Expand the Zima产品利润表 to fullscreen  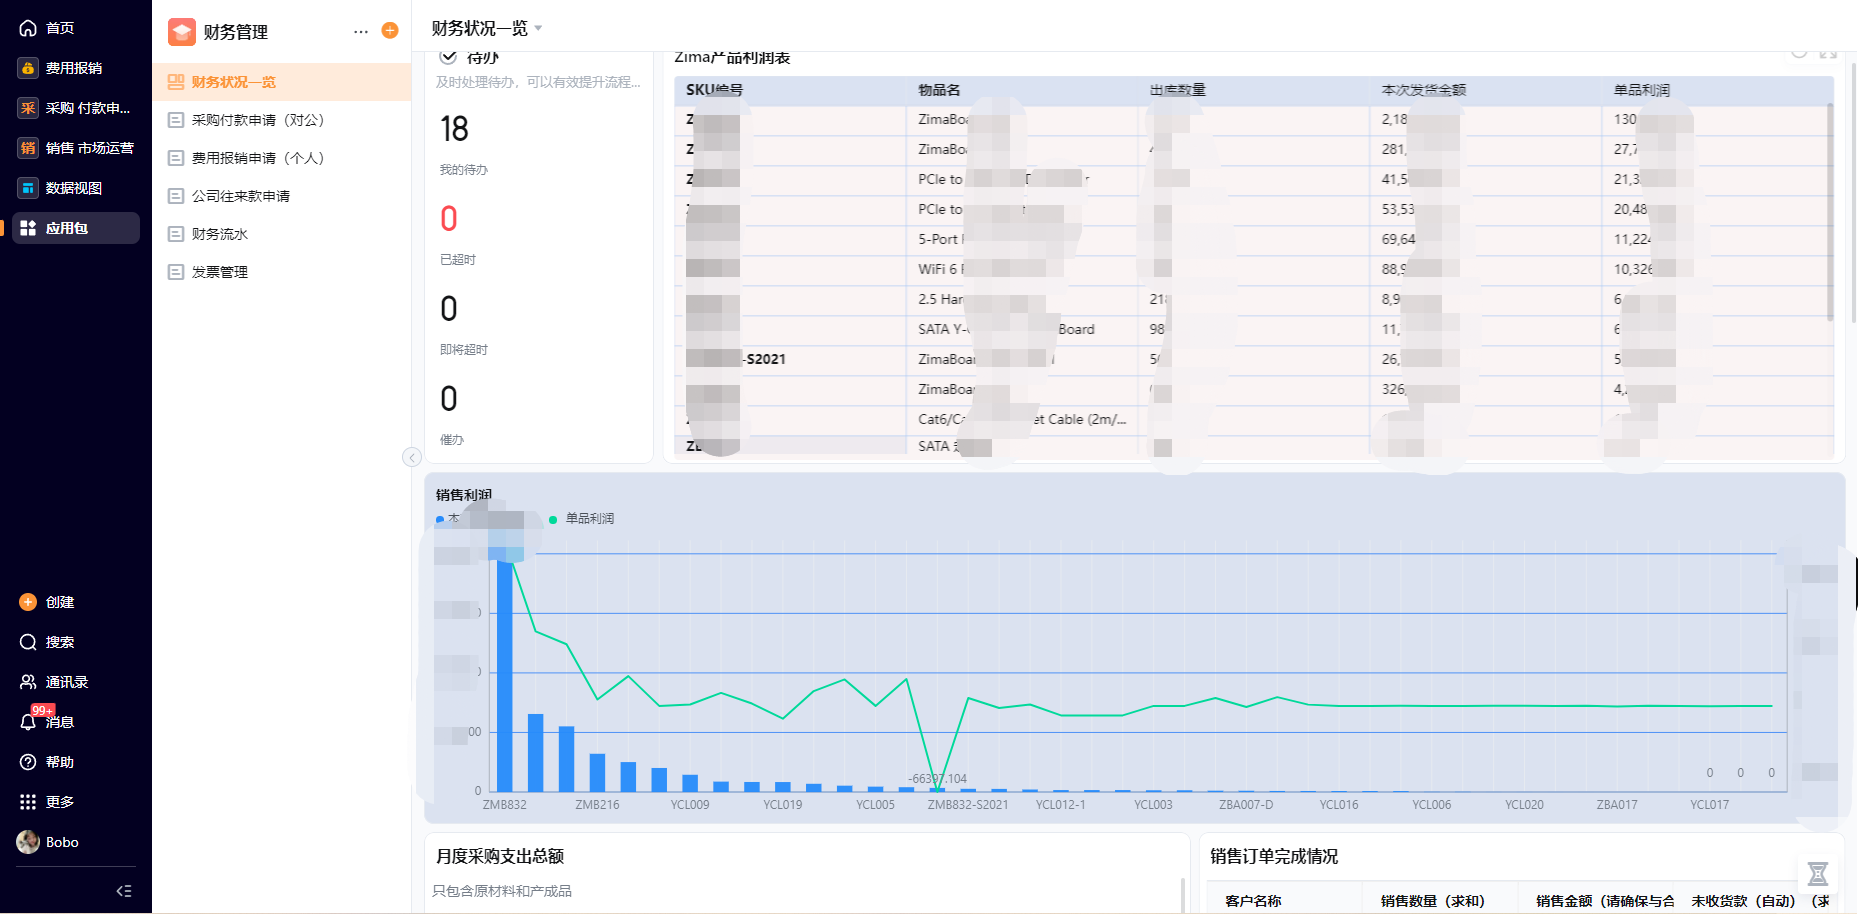click(1828, 54)
